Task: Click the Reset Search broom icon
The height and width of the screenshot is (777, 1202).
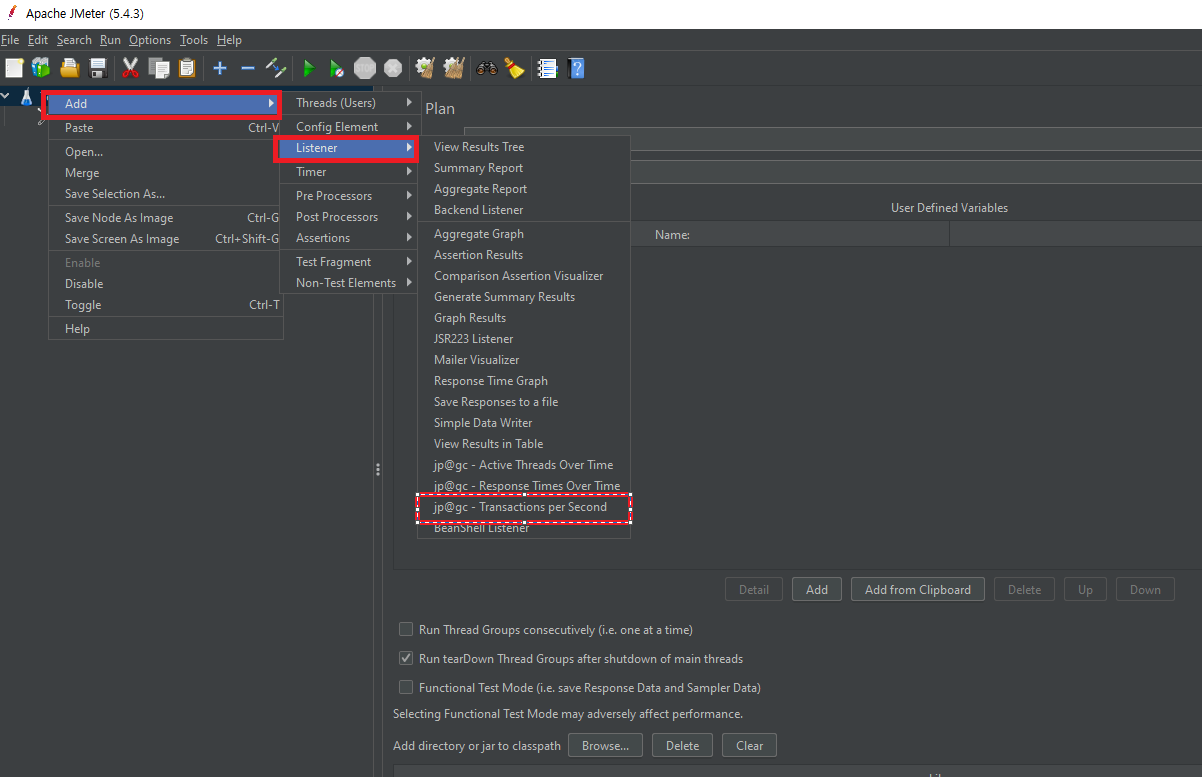Action: pos(514,68)
